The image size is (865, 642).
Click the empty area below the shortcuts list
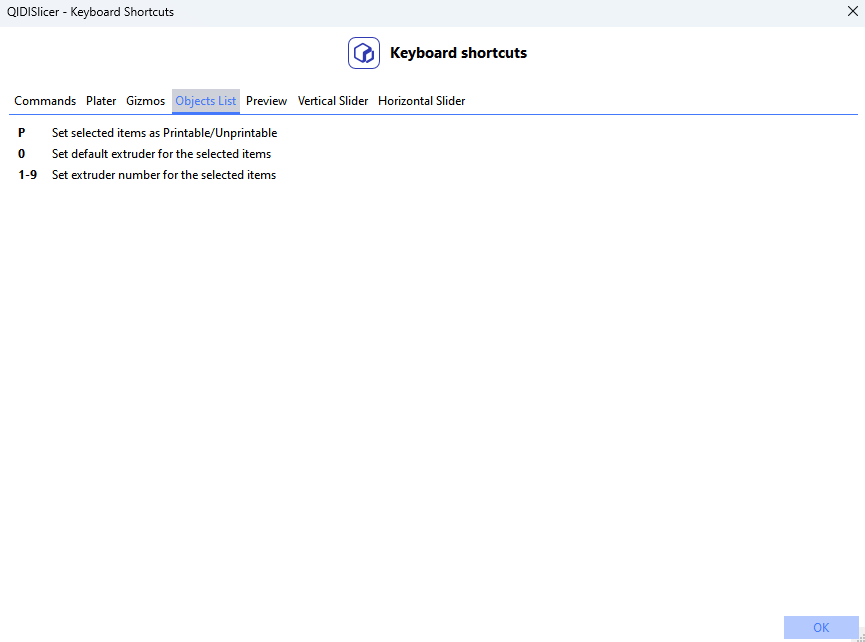tap(430, 400)
